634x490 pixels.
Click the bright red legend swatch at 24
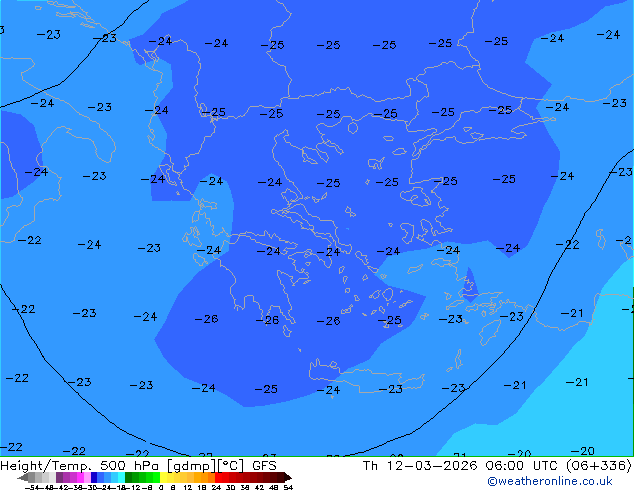coord(218,477)
